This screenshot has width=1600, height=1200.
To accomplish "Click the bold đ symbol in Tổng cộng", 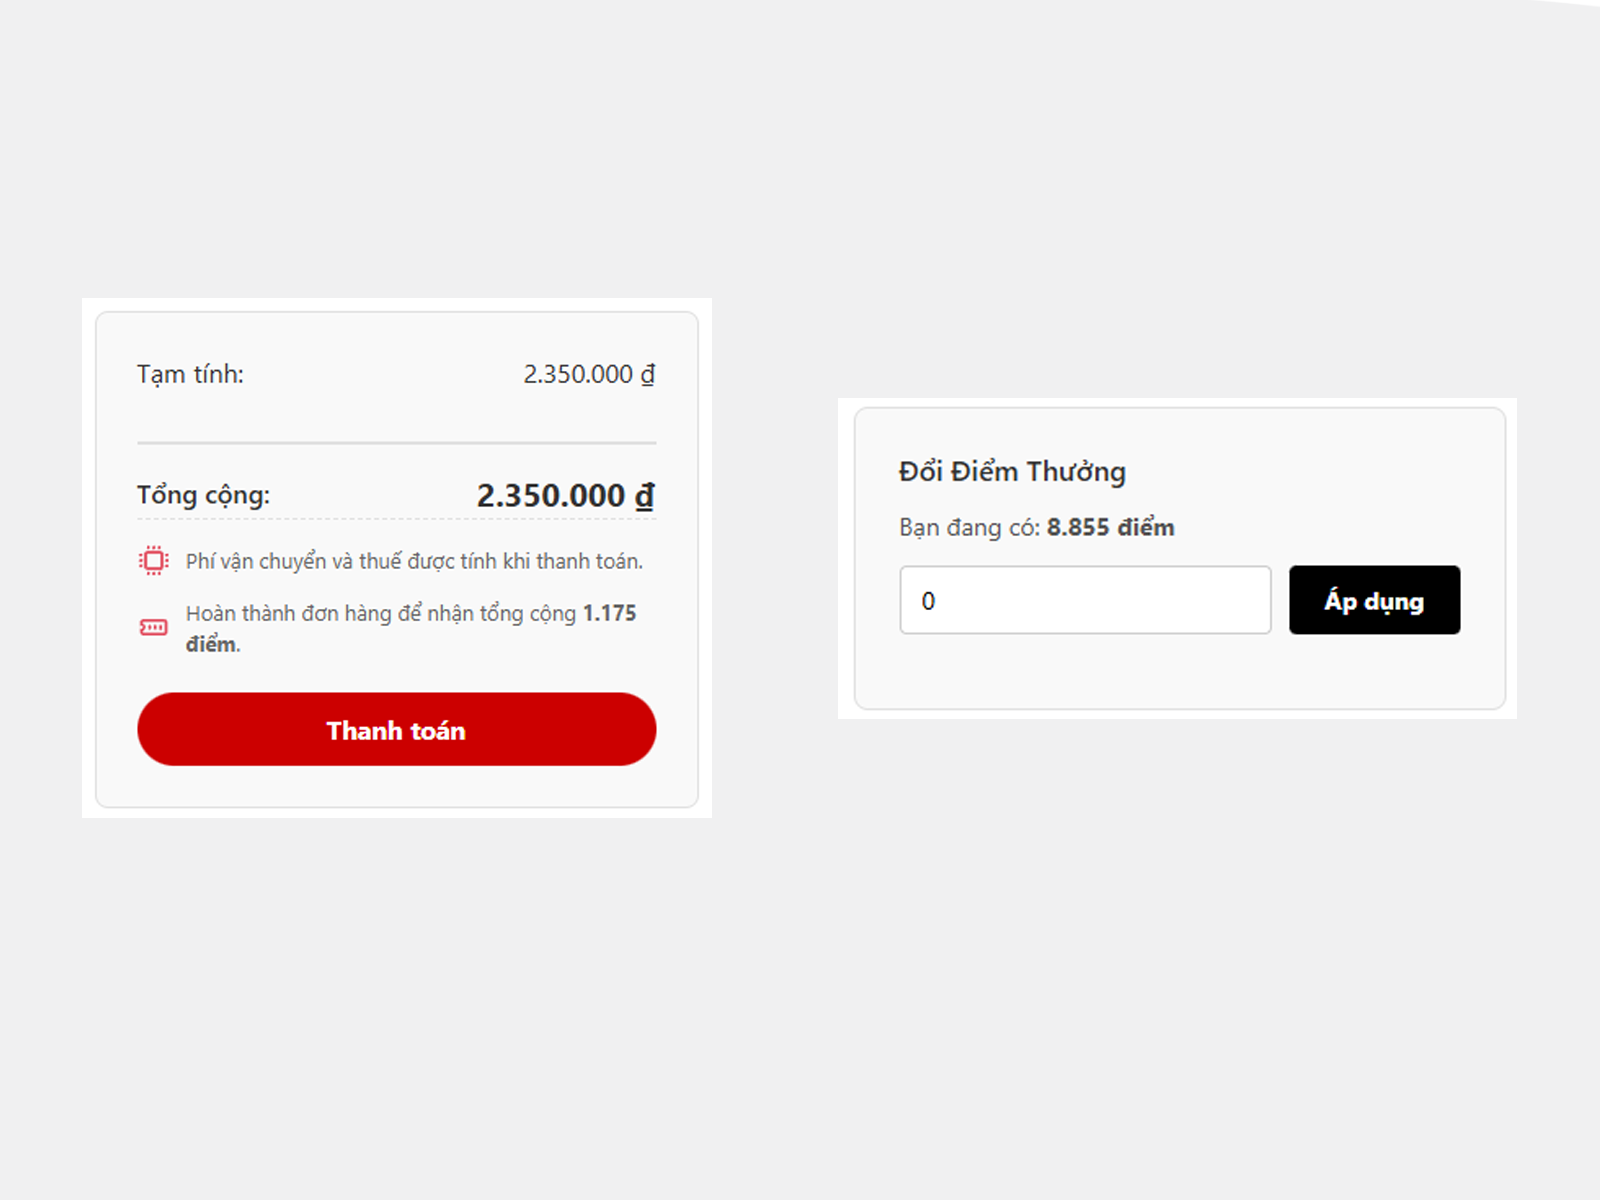I will pos(645,495).
